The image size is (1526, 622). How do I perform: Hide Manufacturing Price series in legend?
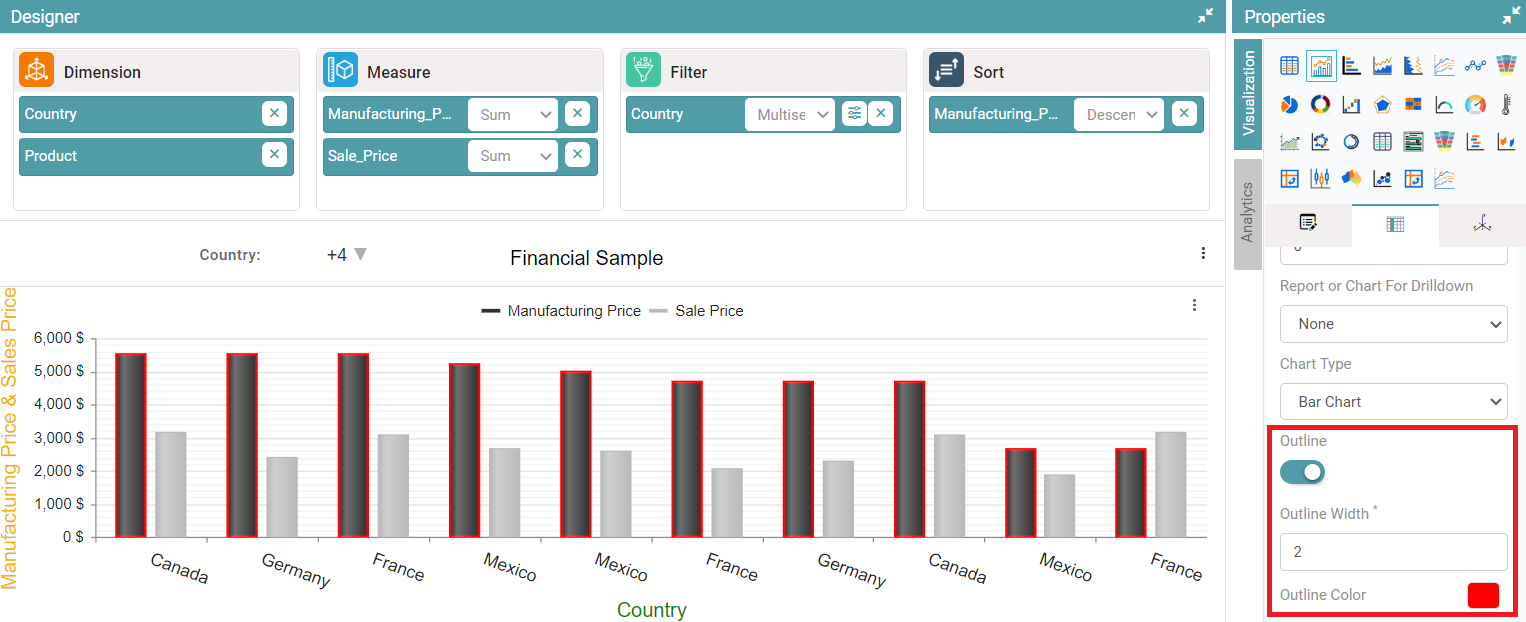point(561,311)
